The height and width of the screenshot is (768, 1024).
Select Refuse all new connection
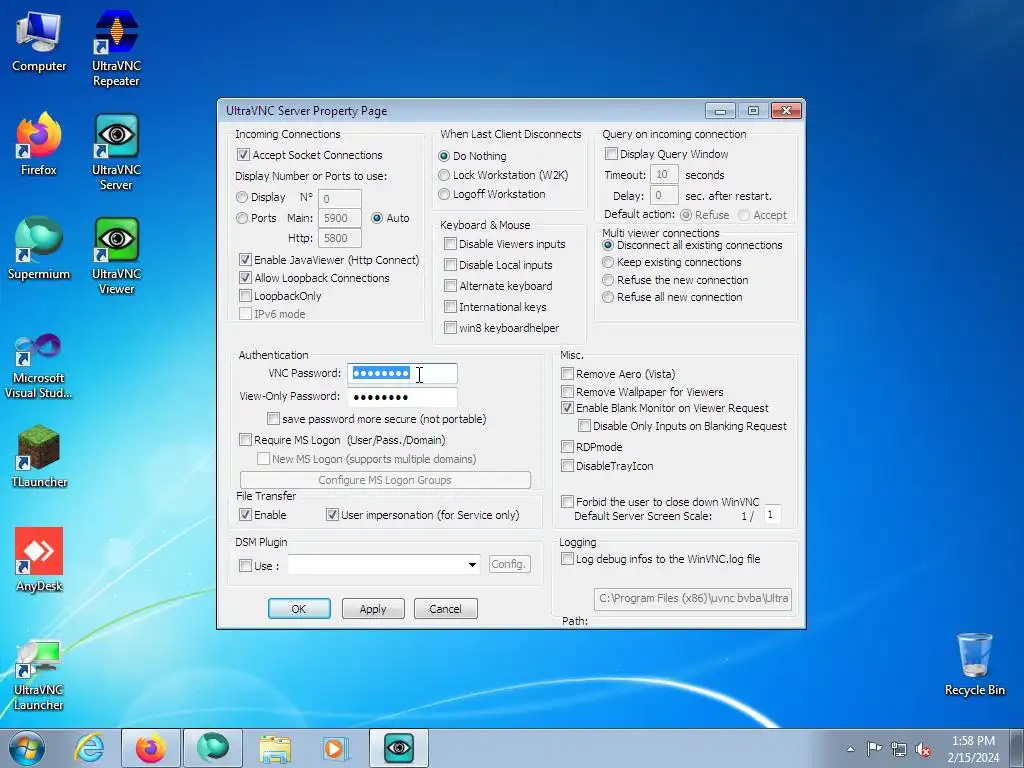[608, 297]
